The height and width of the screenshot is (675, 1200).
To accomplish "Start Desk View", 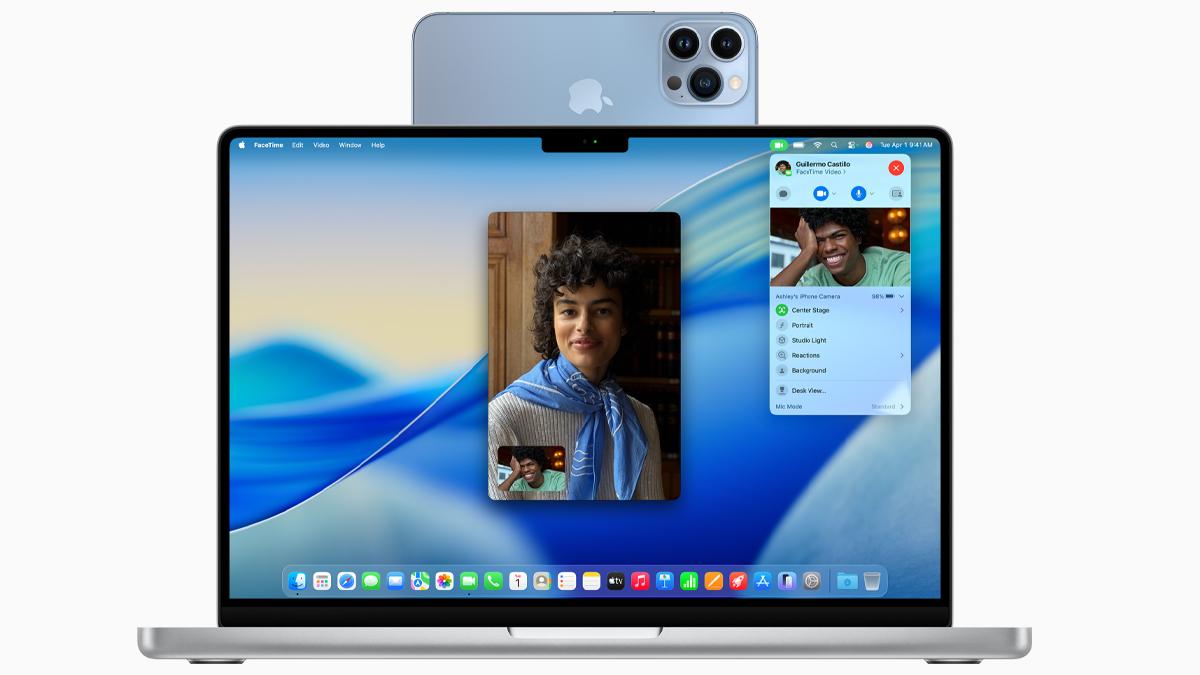I will [x=807, y=389].
